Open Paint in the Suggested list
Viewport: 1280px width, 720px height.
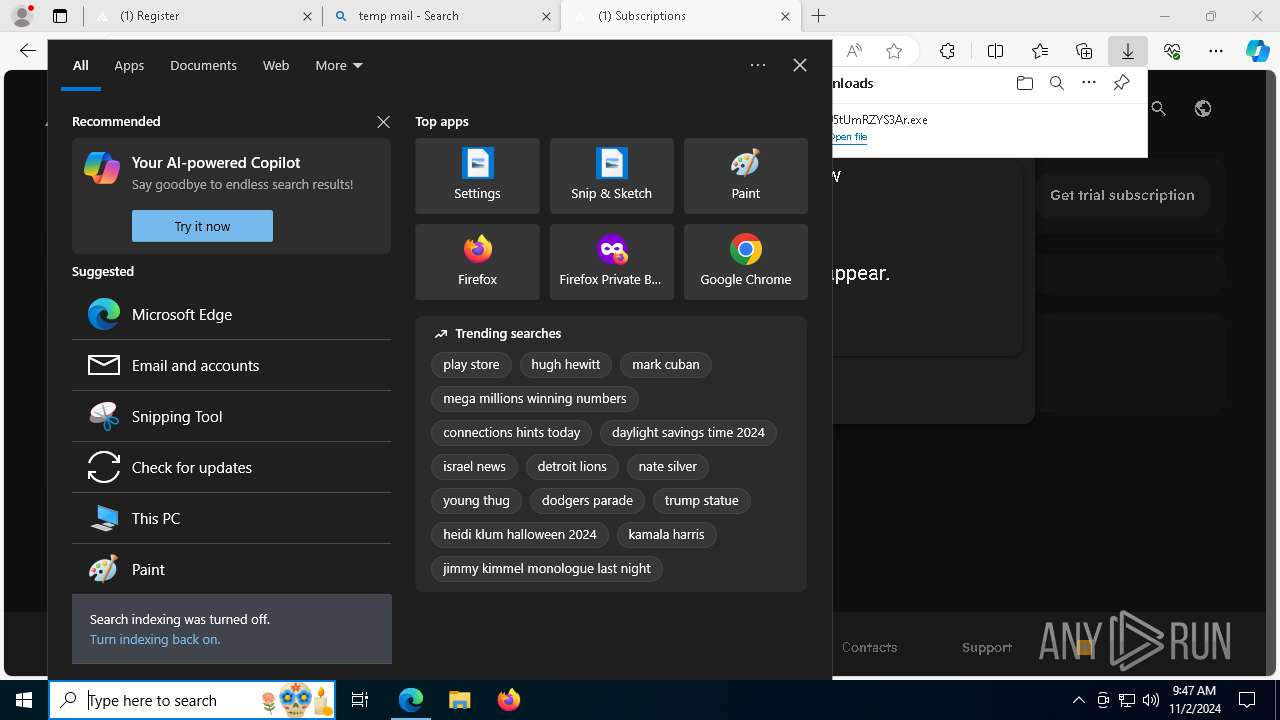point(231,569)
